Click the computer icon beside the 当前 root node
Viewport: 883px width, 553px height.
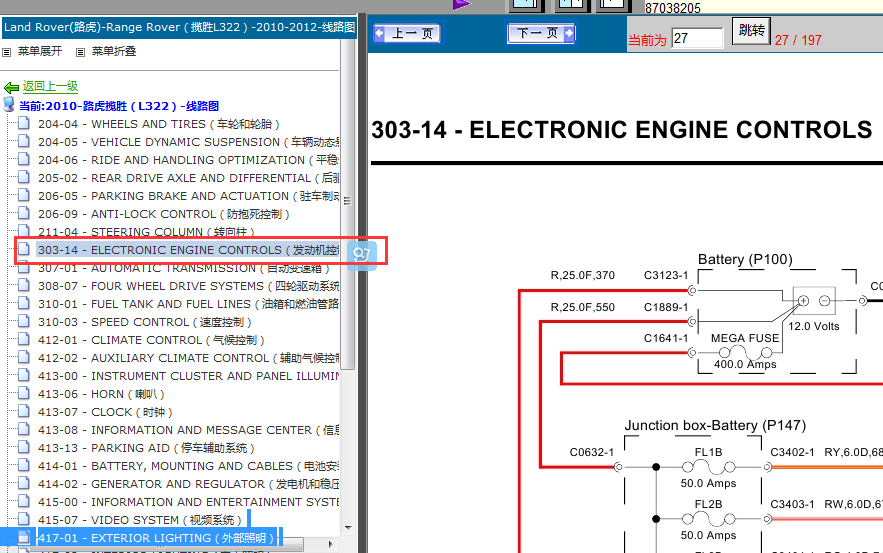[x=8, y=104]
